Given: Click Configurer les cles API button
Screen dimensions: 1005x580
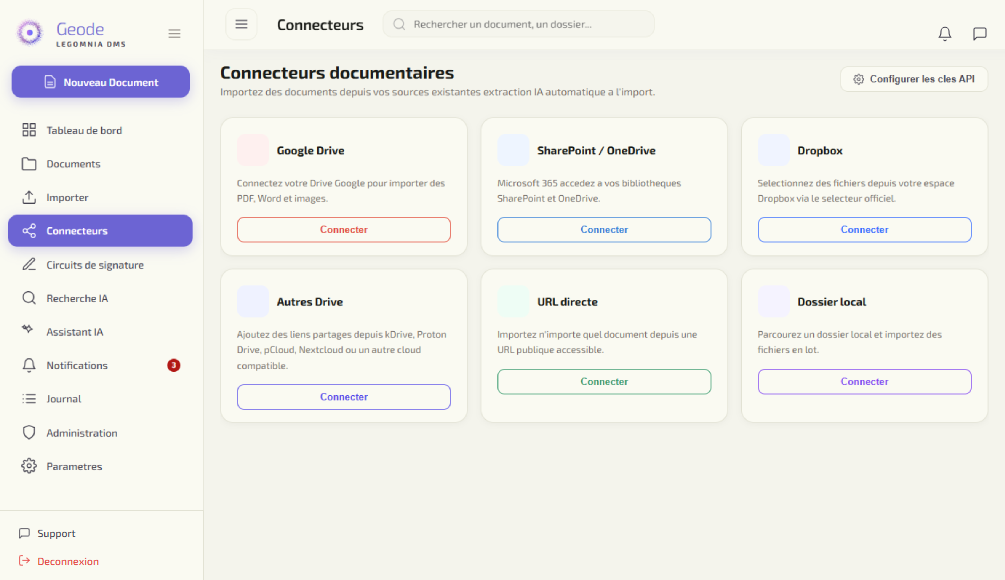Looking at the screenshot, I should [x=914, y=79].
